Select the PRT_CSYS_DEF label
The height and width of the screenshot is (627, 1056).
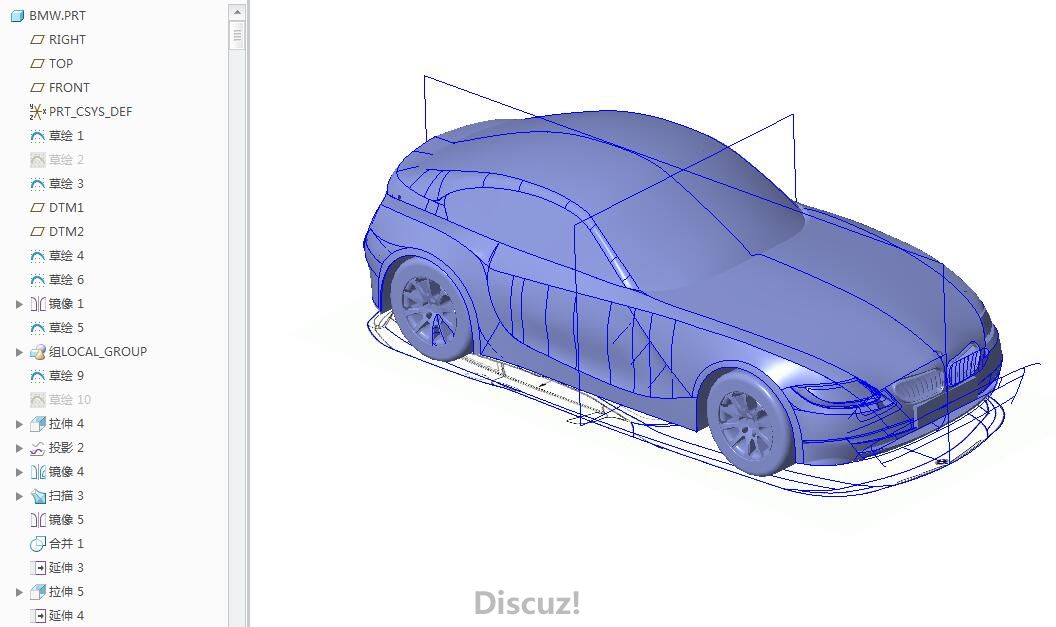pyautogui.click(x=90, y=112)
